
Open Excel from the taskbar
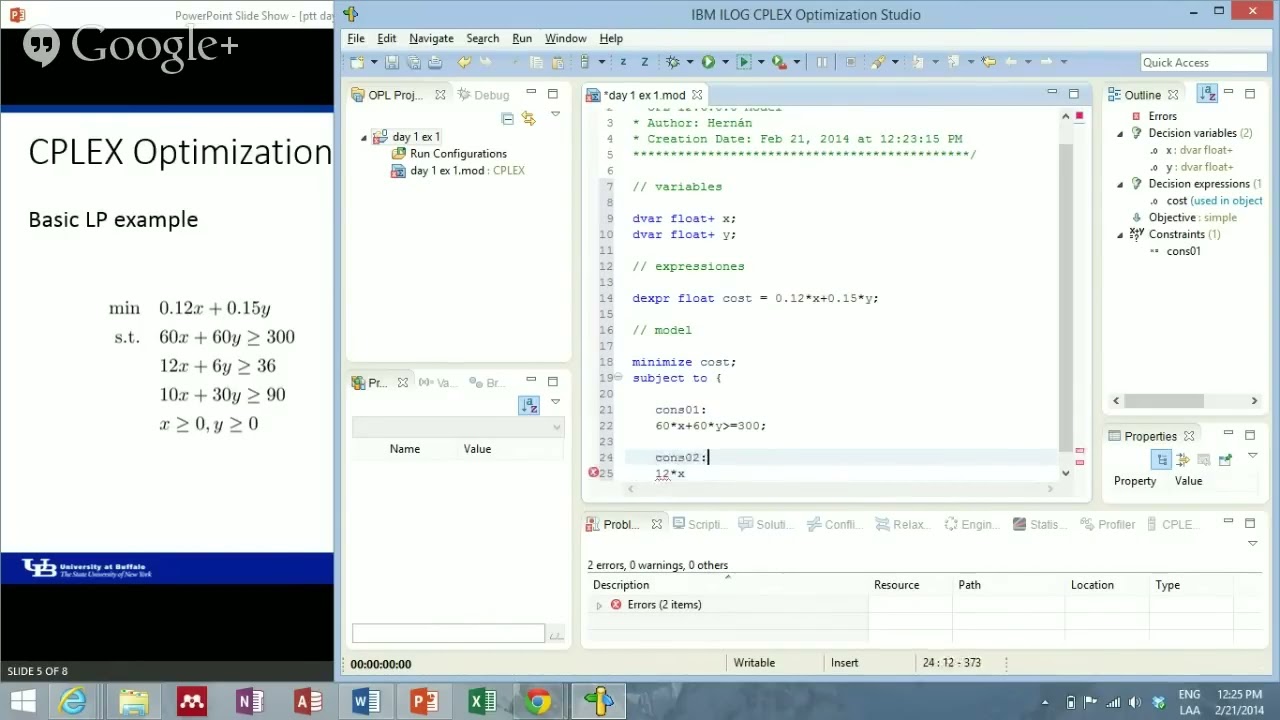coord(482,701)
